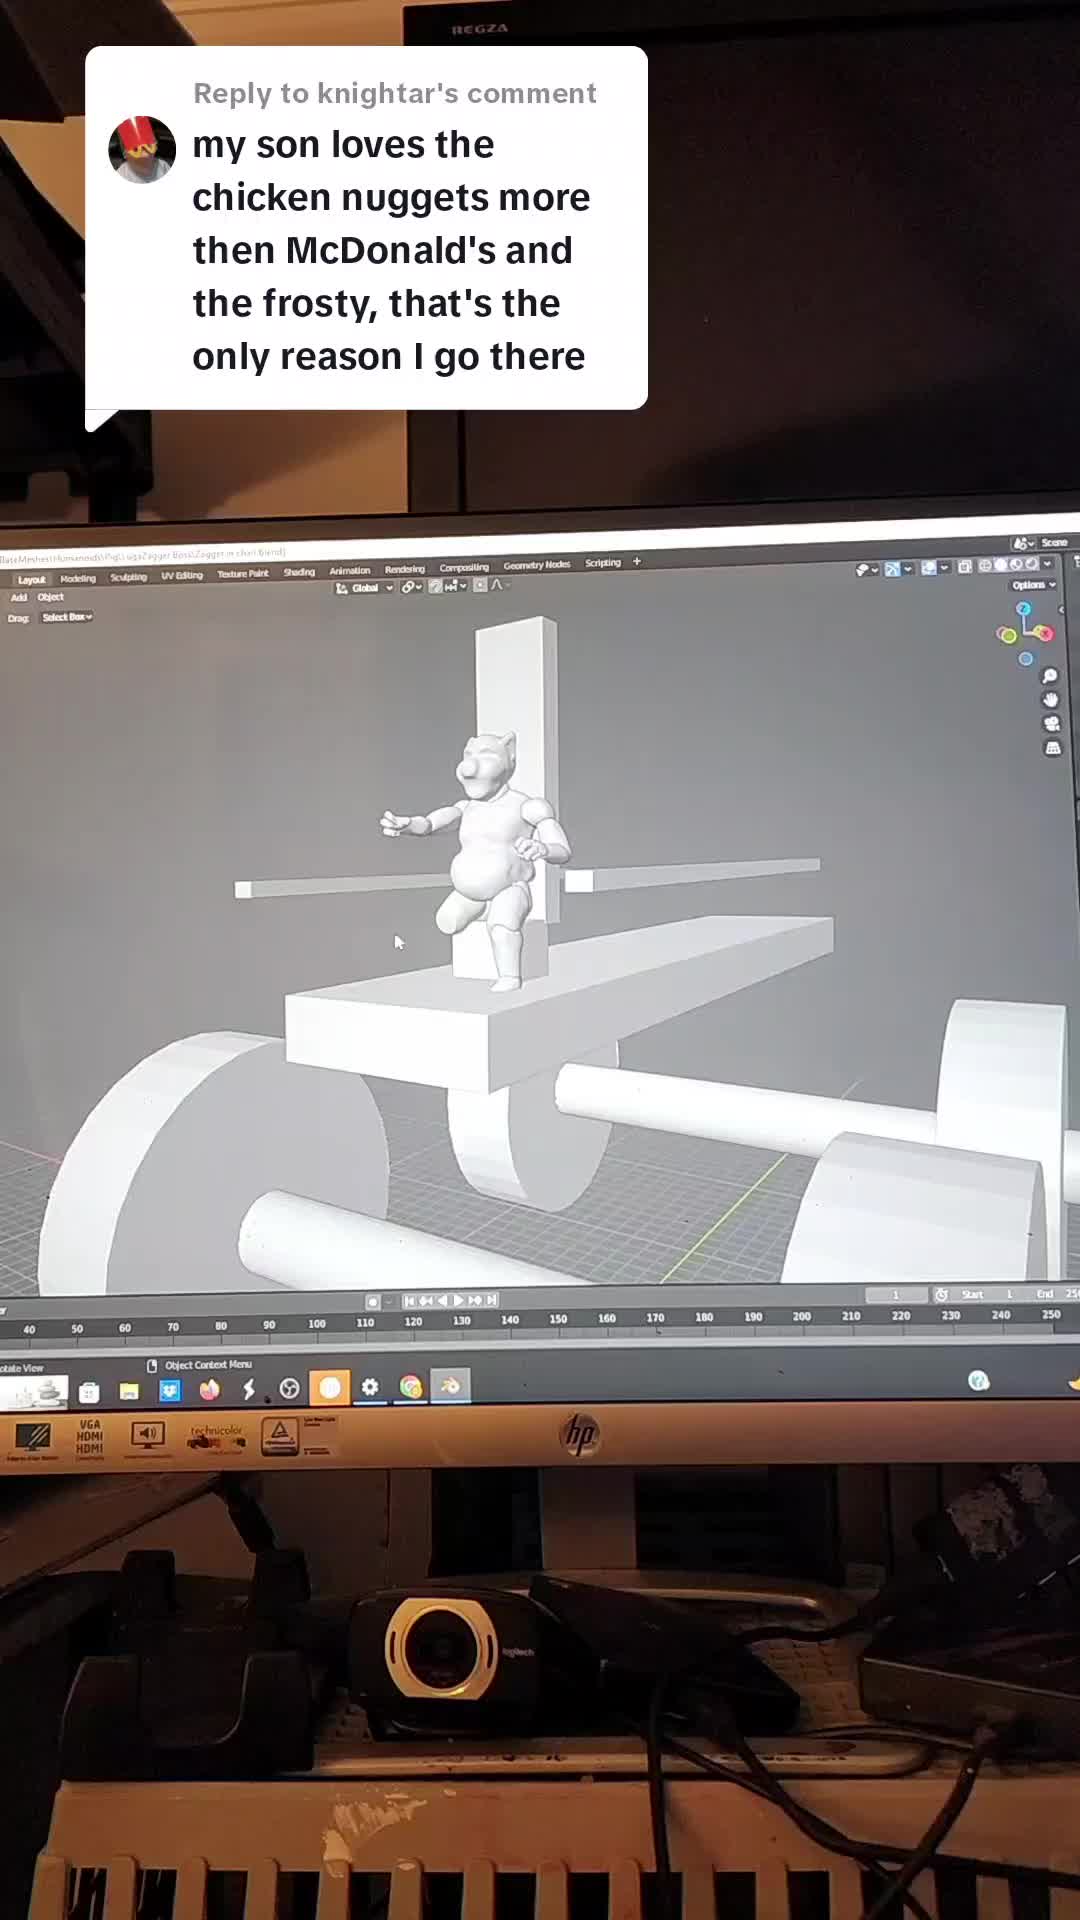Viewport: 1080px width, 1920px height.
Task: Open proportional editing falloff menu
Action: tap(500, 585)
